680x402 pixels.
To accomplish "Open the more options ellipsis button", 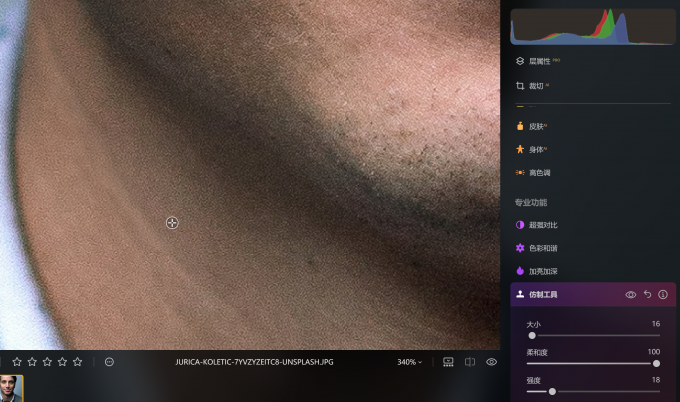I will tap(109, 362).
